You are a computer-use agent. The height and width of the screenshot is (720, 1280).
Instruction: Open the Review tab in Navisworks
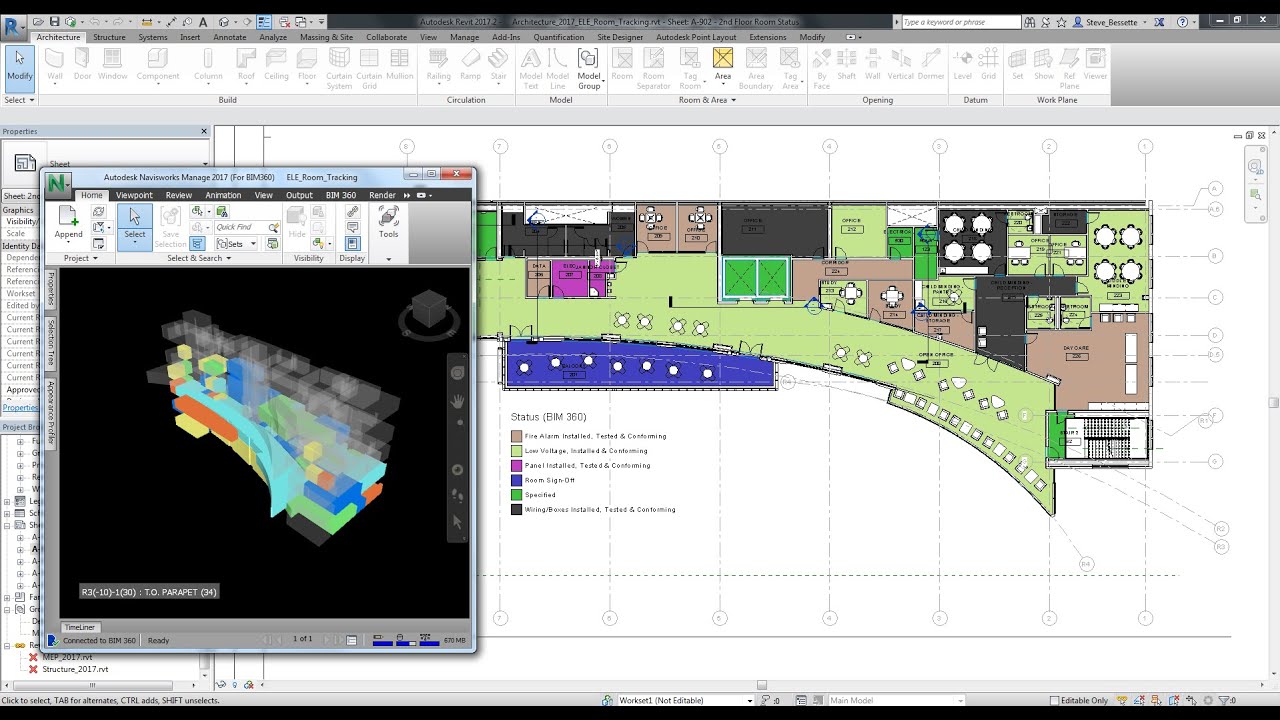[179, 195]
